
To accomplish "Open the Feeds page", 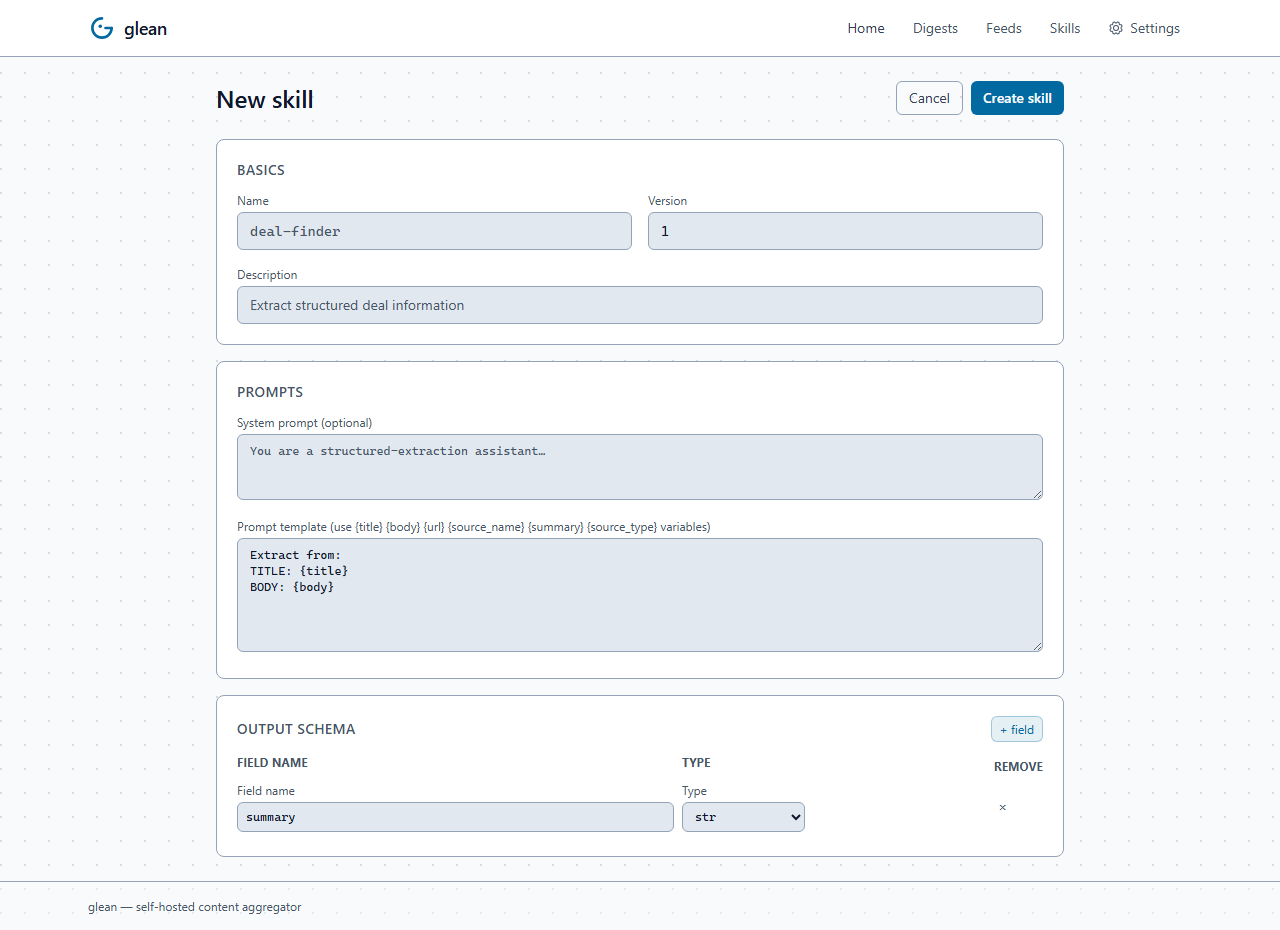I will 1004,28.
